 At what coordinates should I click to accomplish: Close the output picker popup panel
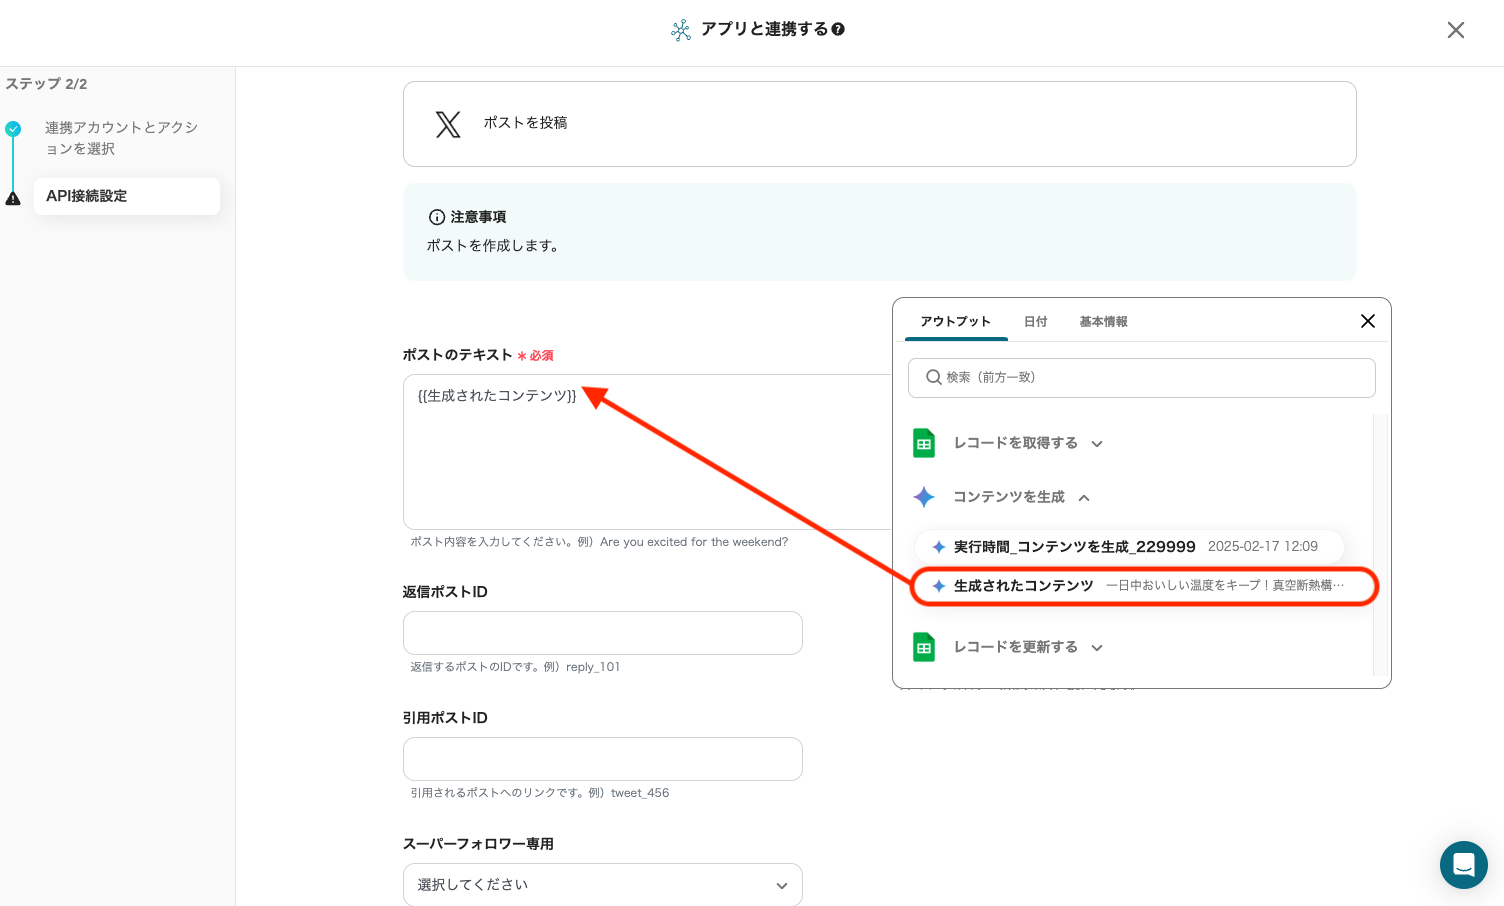(x=1367, y=321)
